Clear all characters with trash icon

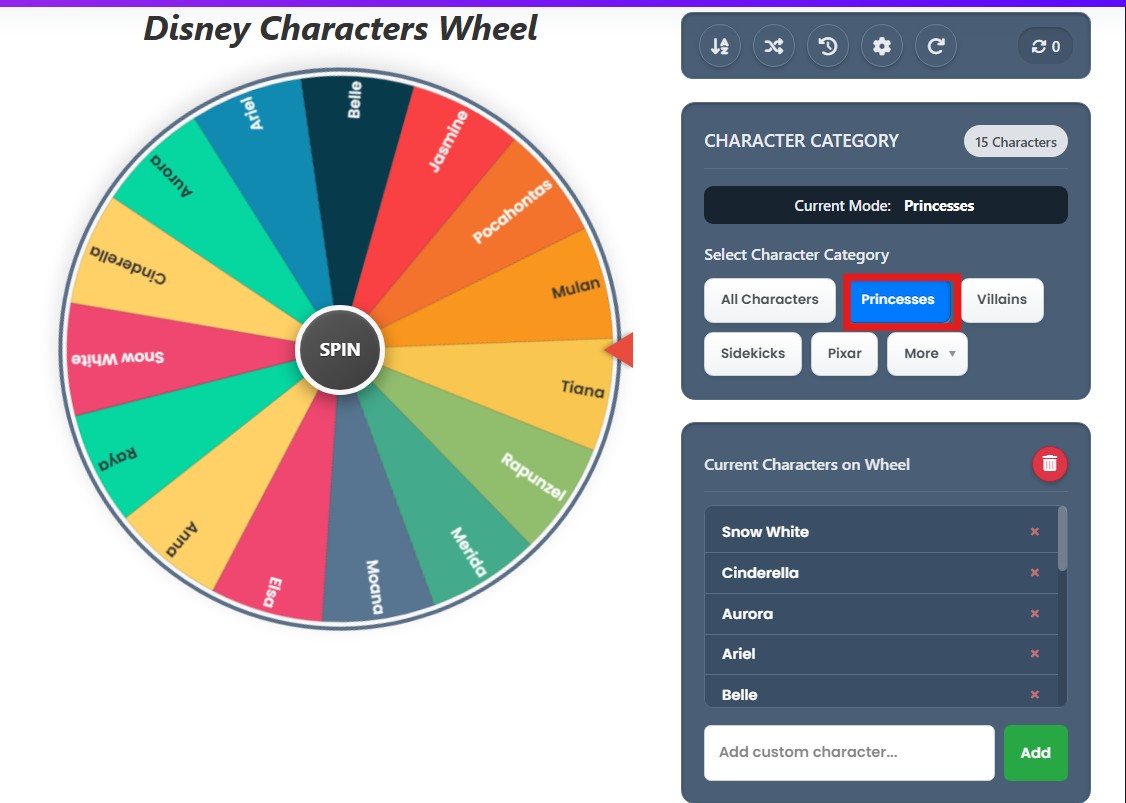coord(1049,464)
